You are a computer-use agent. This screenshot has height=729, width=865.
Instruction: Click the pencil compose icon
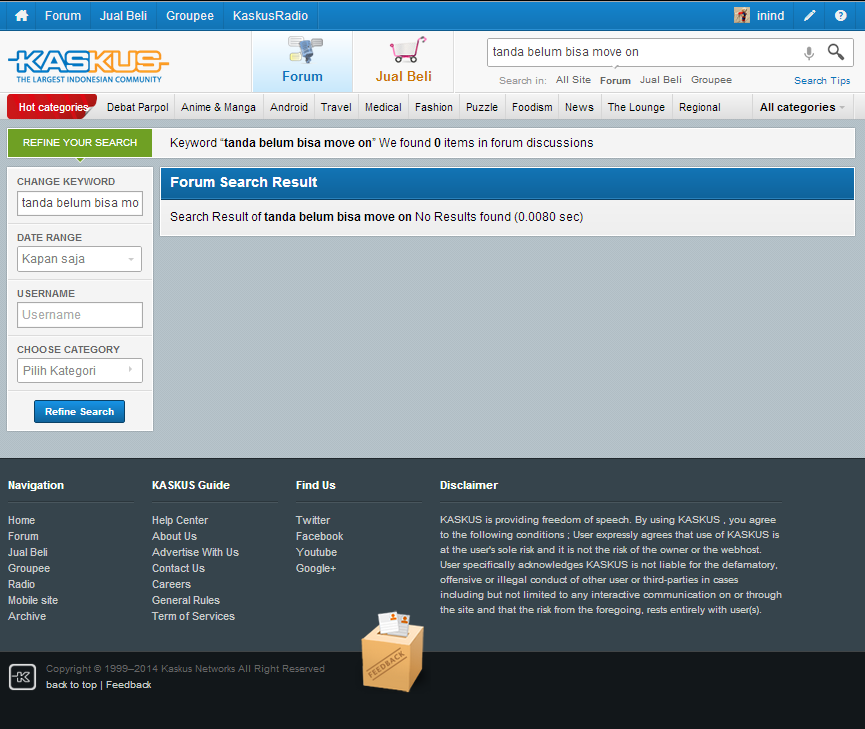click(x=809, y=15)
